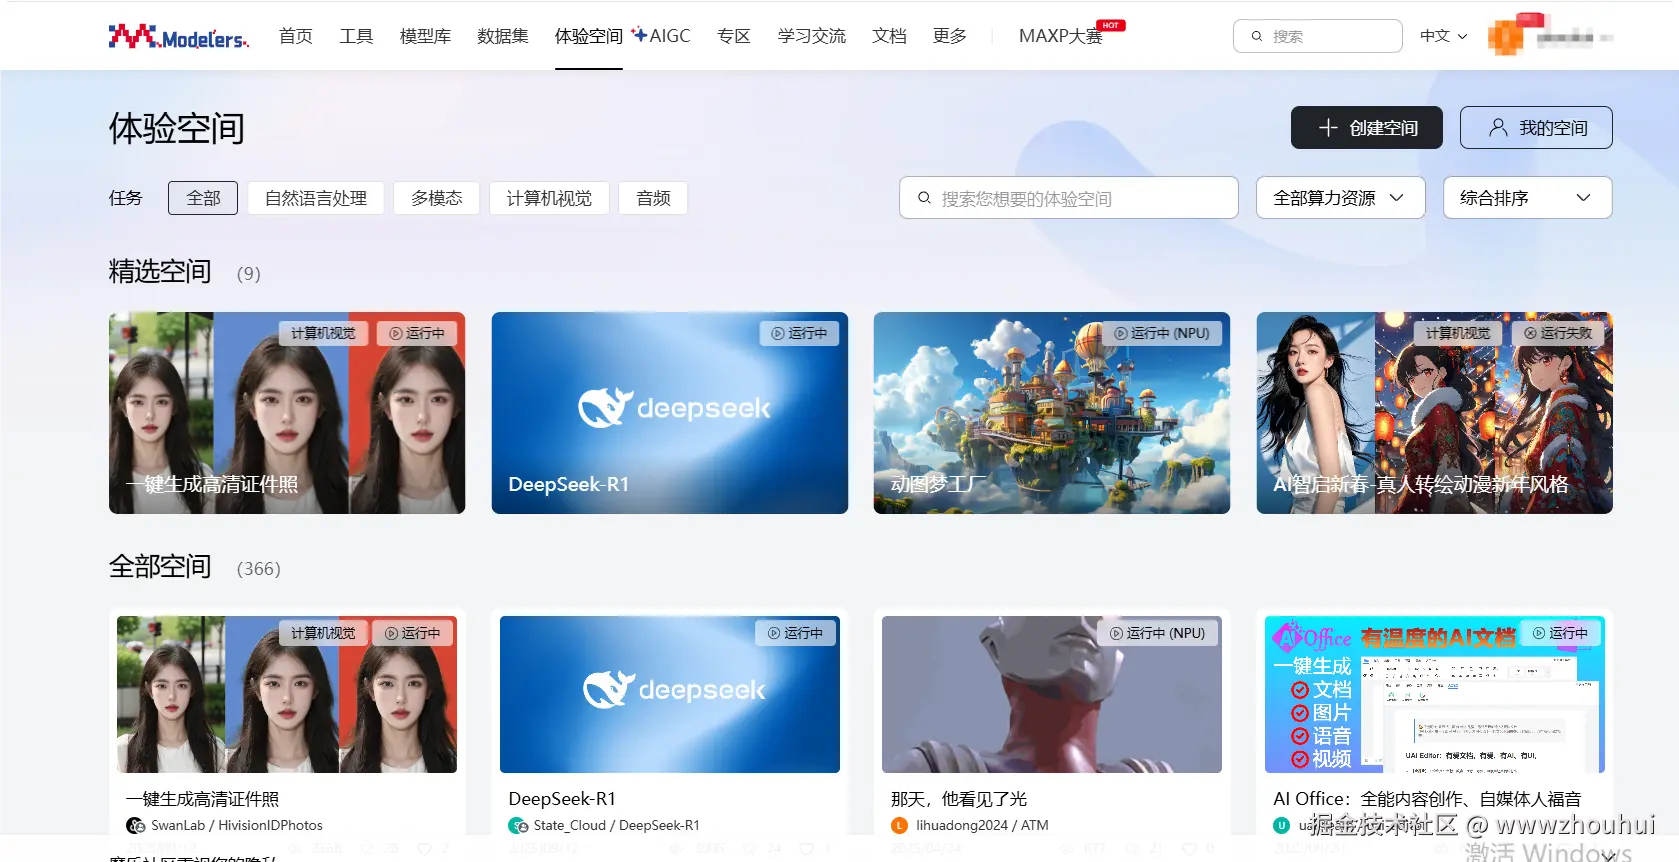Filter spaces by 多模态

click(x=437, y=198)
